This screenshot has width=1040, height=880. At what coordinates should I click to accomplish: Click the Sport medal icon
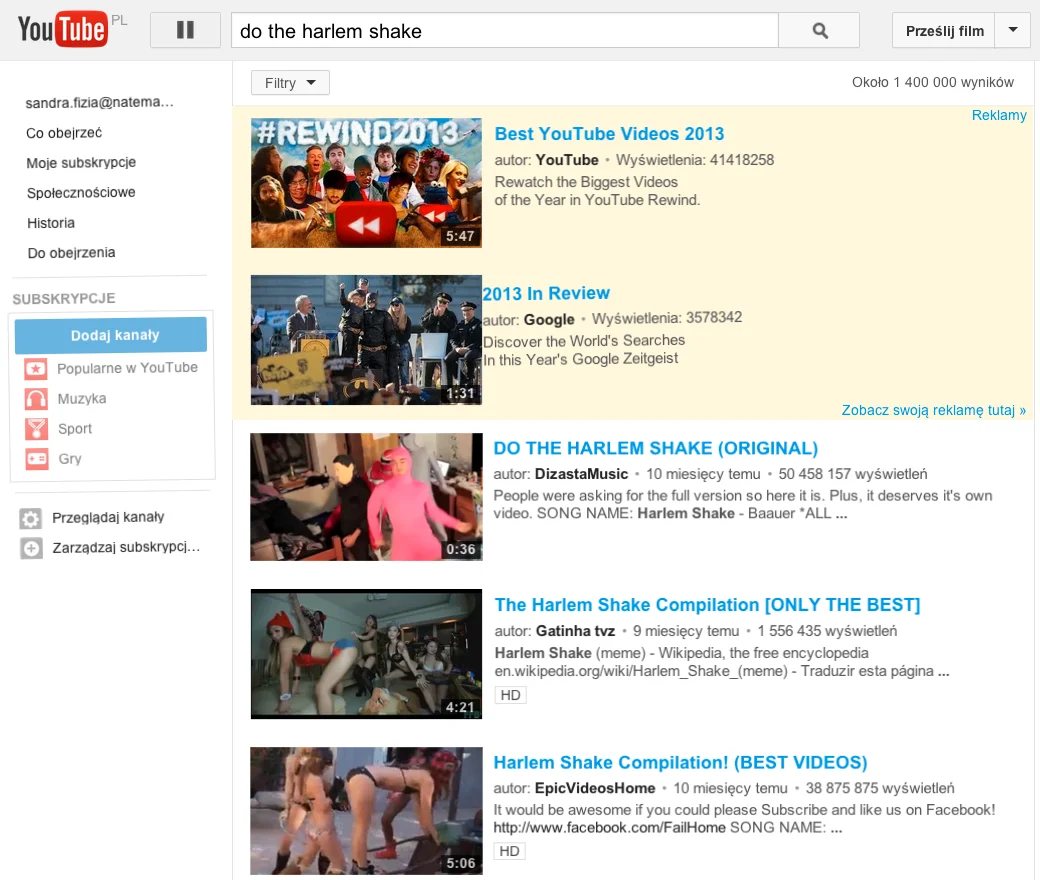point(36,429)
